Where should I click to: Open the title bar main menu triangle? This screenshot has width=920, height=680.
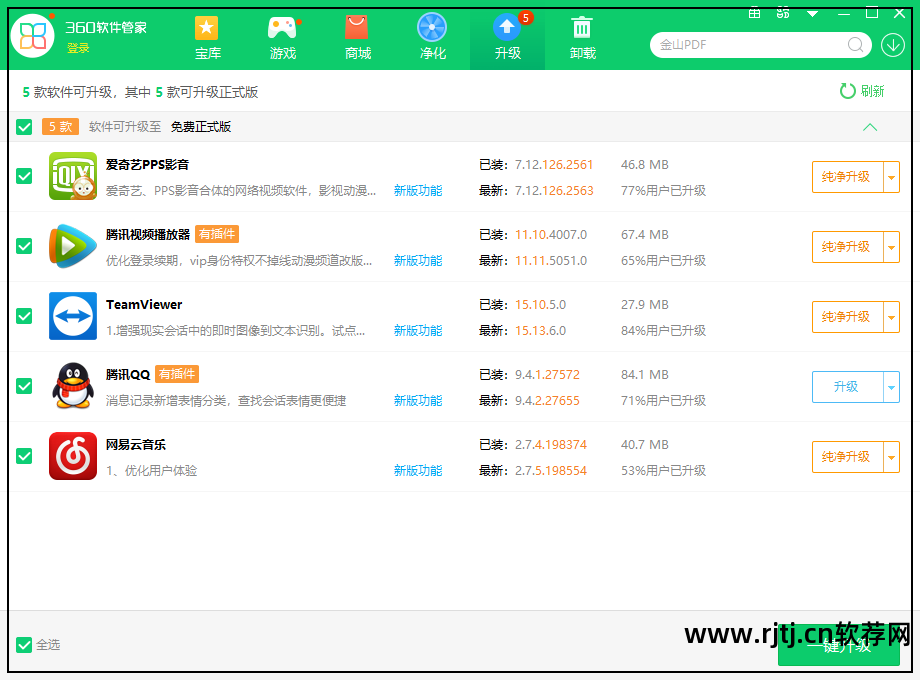click(813, 13)
